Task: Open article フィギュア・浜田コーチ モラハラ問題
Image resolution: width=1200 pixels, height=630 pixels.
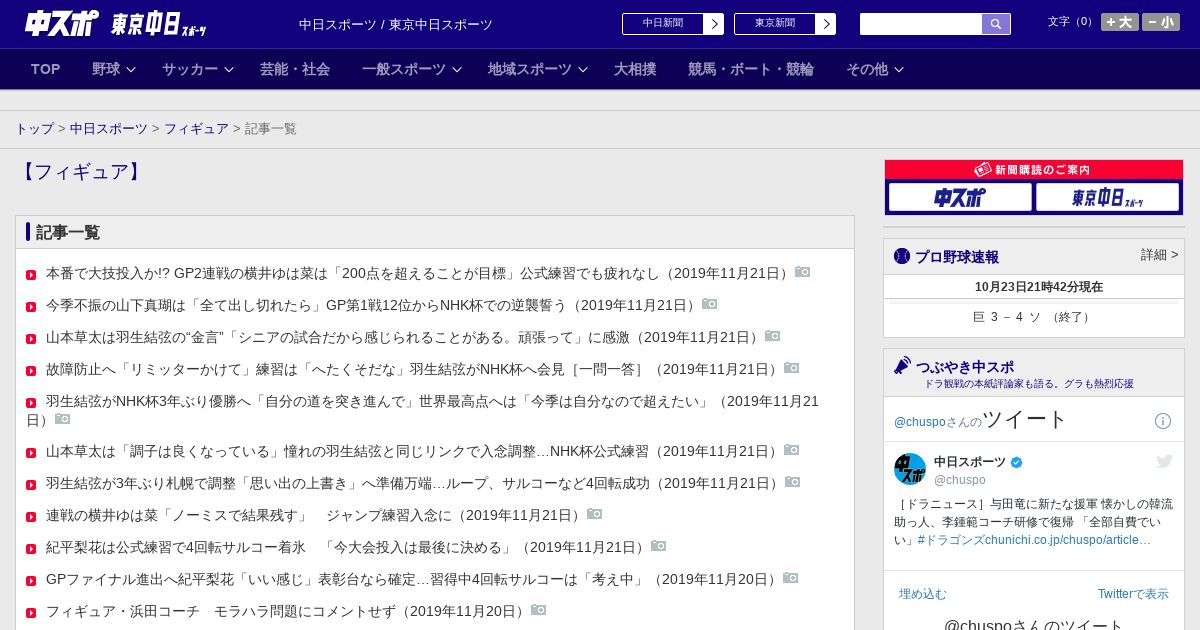Action: tap(286, 611)
